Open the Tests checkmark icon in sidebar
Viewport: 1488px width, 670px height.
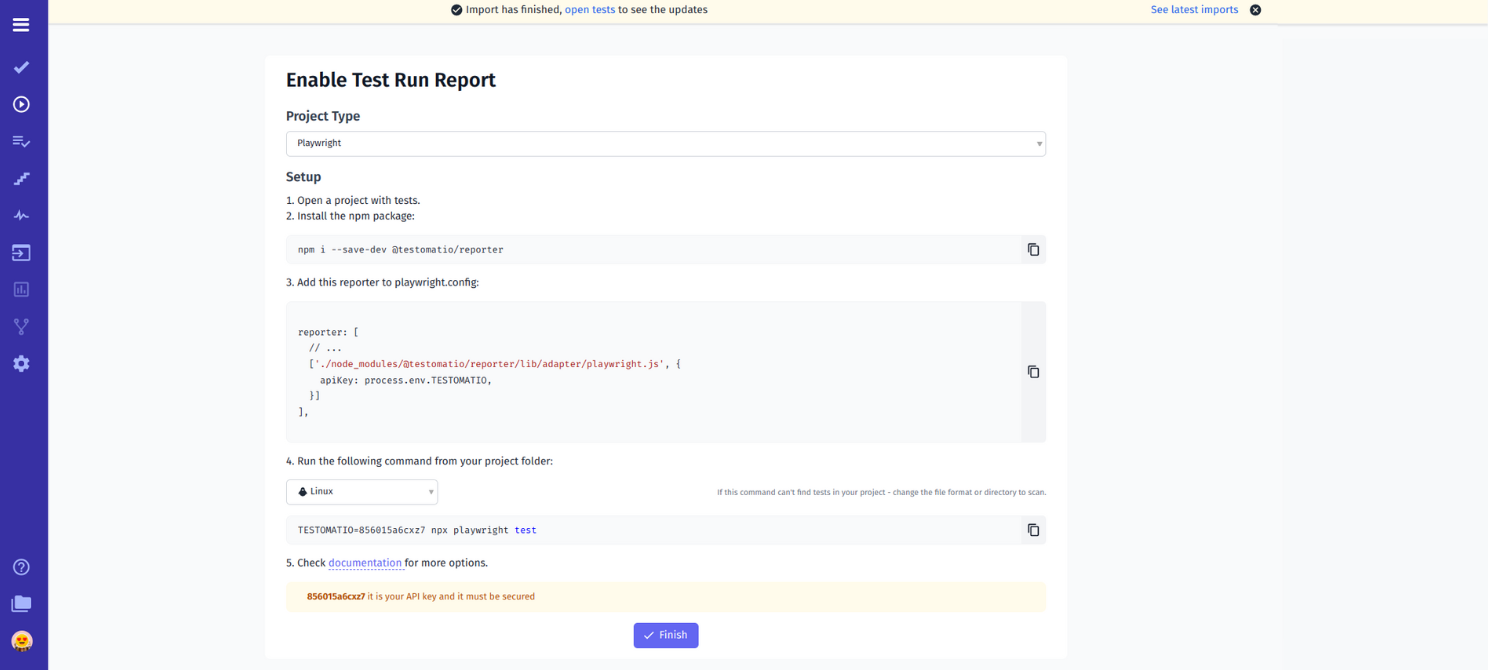point(21,67)
